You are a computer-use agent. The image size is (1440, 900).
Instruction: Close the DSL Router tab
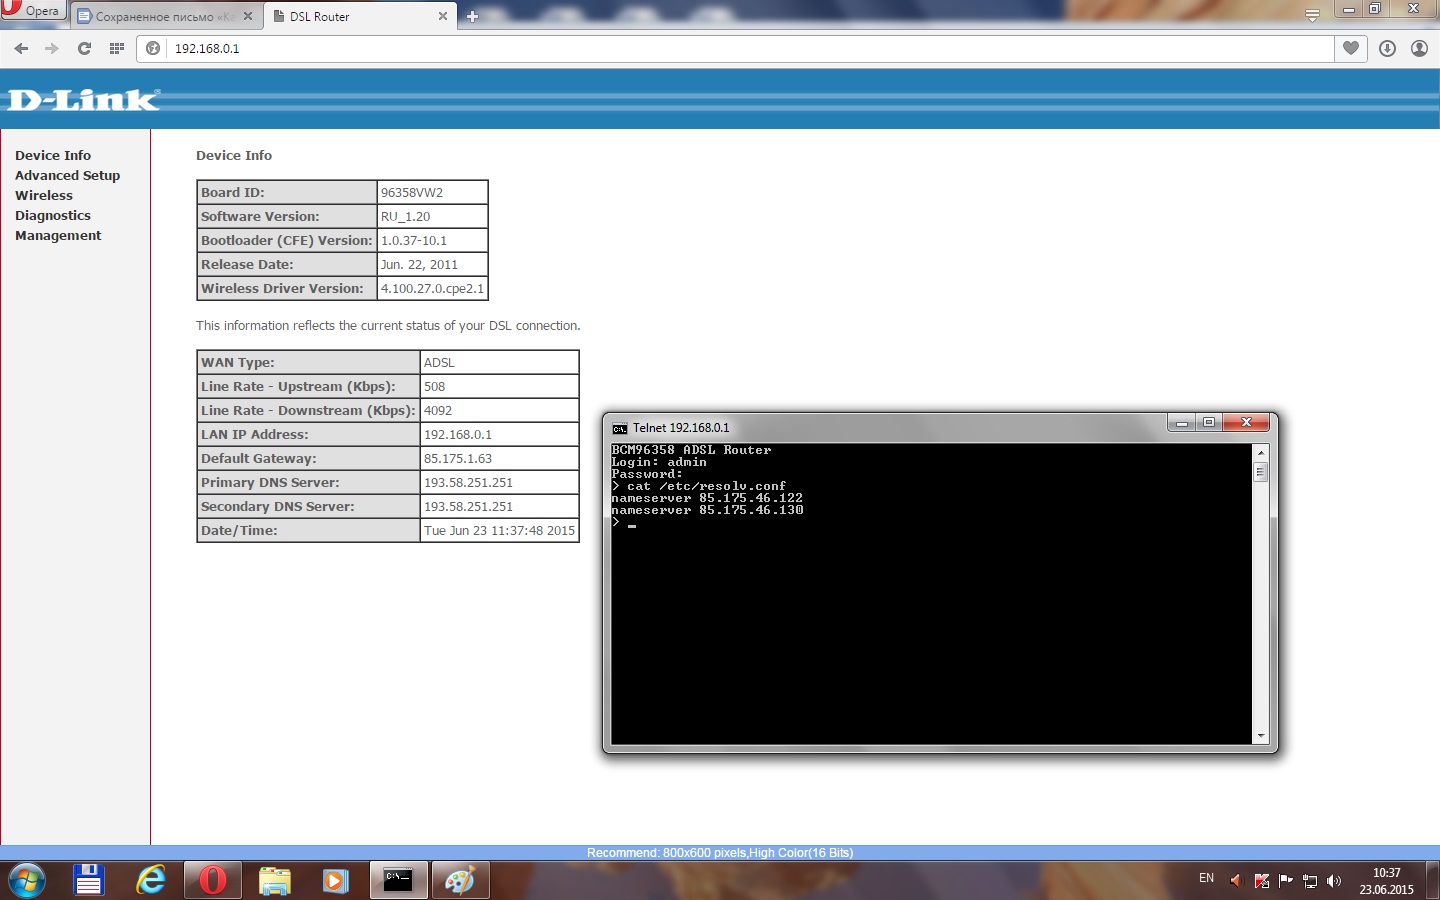[443, 16]
